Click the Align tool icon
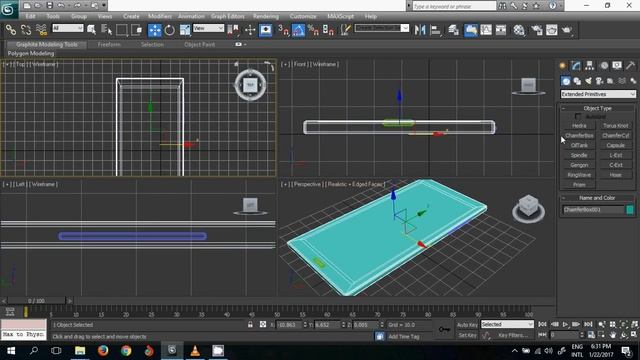This screenshot has width=640, height=360. 436,30
